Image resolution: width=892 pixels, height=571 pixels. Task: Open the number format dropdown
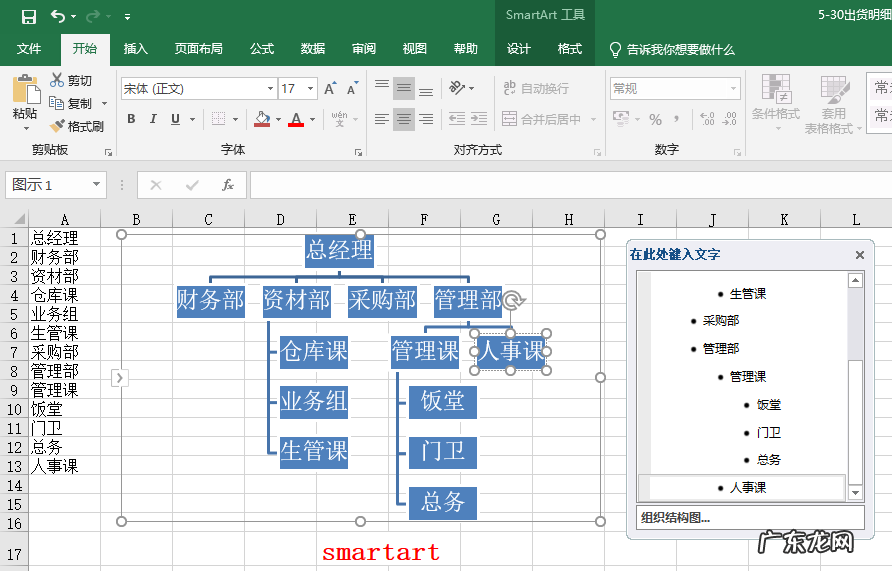point(733,89)
